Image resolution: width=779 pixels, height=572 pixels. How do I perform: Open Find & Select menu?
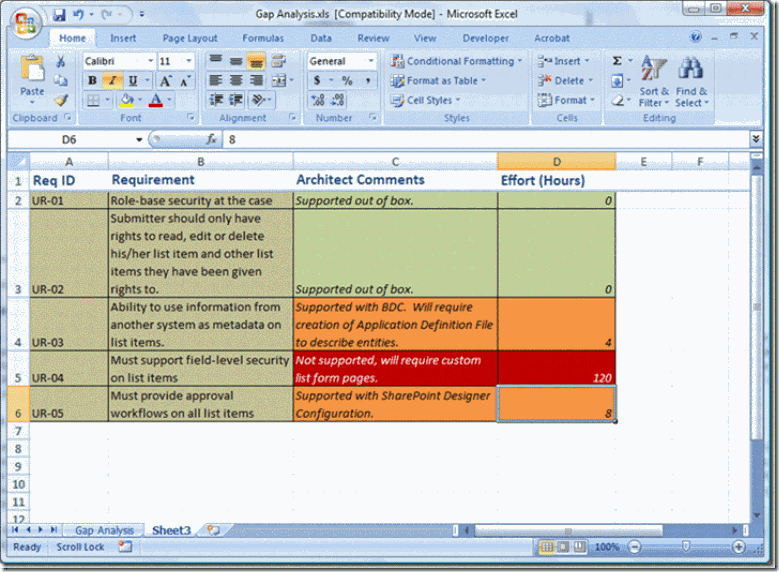click(x=691, y=81)
